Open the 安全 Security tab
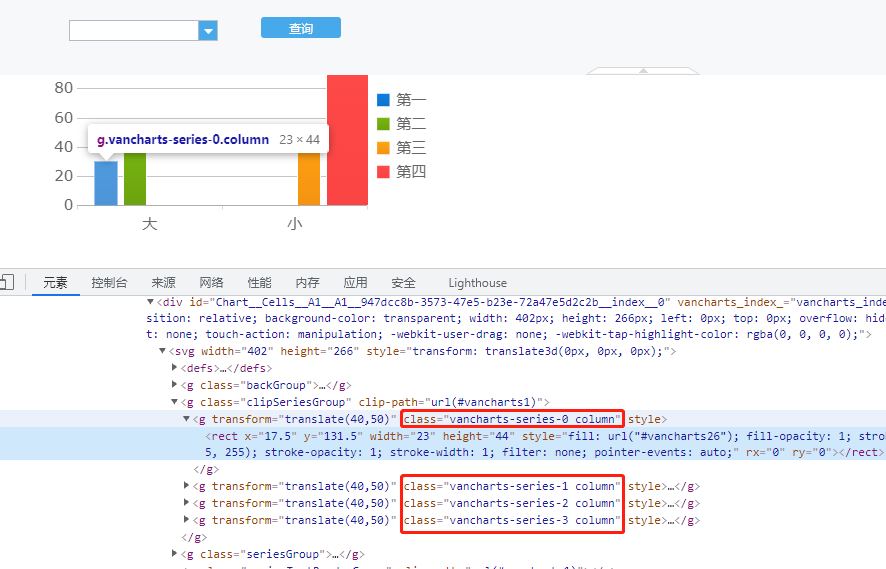The height and width of the screenshot is (569, 886). coord(403,283)
